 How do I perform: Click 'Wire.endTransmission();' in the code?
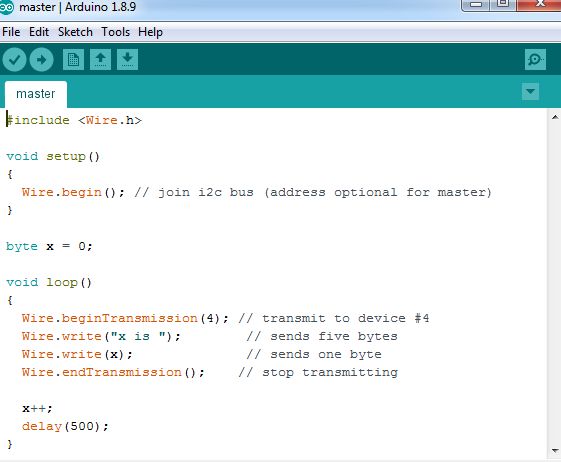point(113,372)
